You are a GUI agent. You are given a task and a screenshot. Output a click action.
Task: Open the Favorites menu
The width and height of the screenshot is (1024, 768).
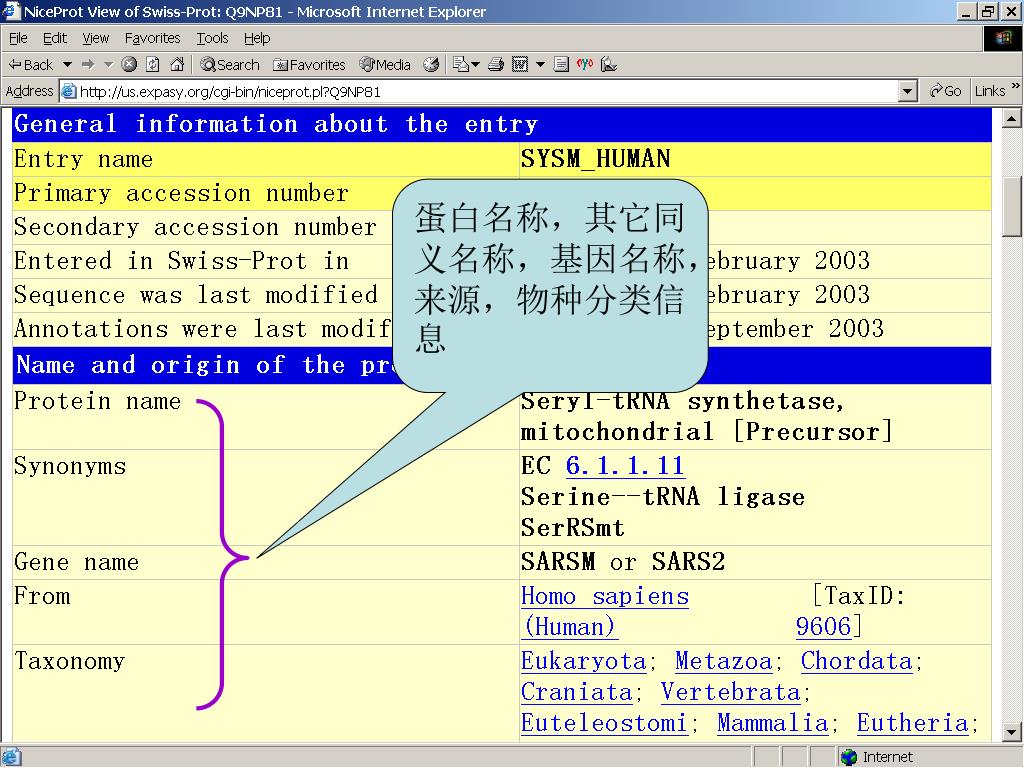[152, 38]
